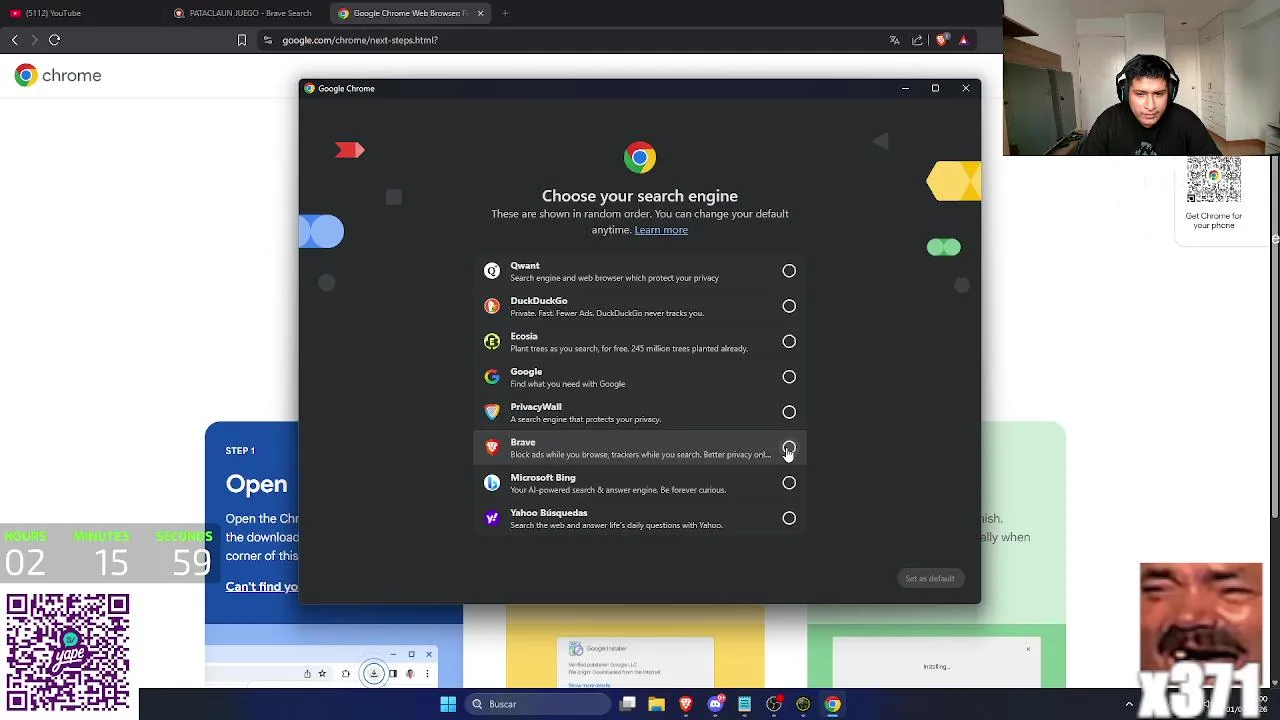The width and height of the screenshot is (1280, 720).
Task: Reload the current page
Action: pyautogui.click(x=55, y=40)
